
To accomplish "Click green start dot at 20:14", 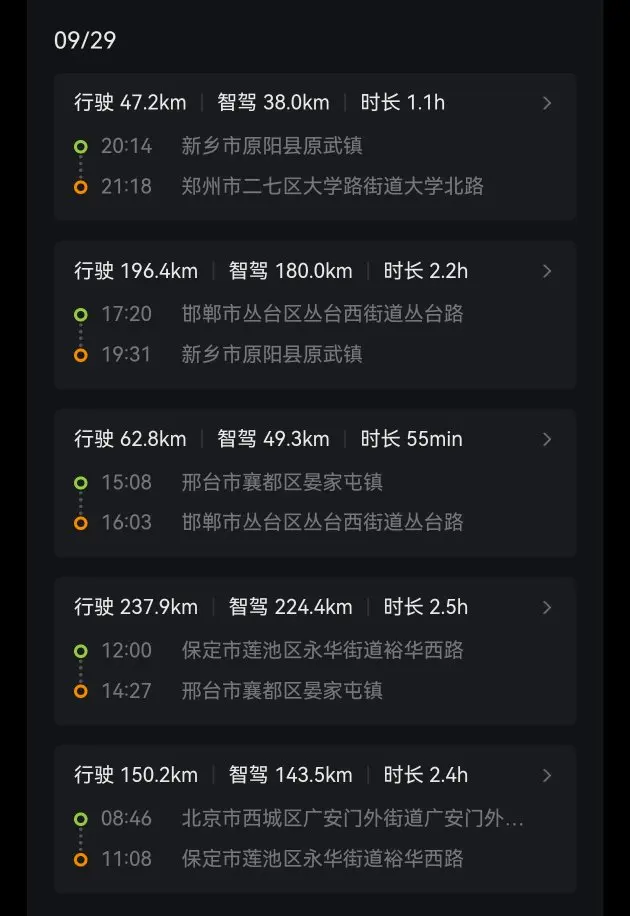I will pyautogui.click(x=80, y=147).
